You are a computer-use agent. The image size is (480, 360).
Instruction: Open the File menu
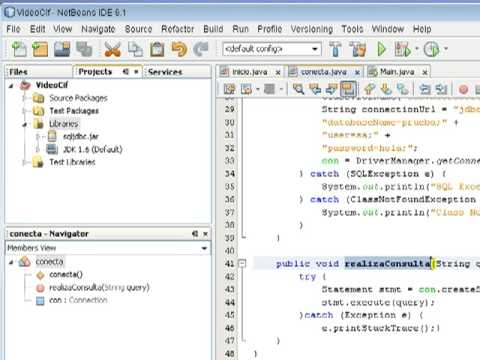(13, 29)
